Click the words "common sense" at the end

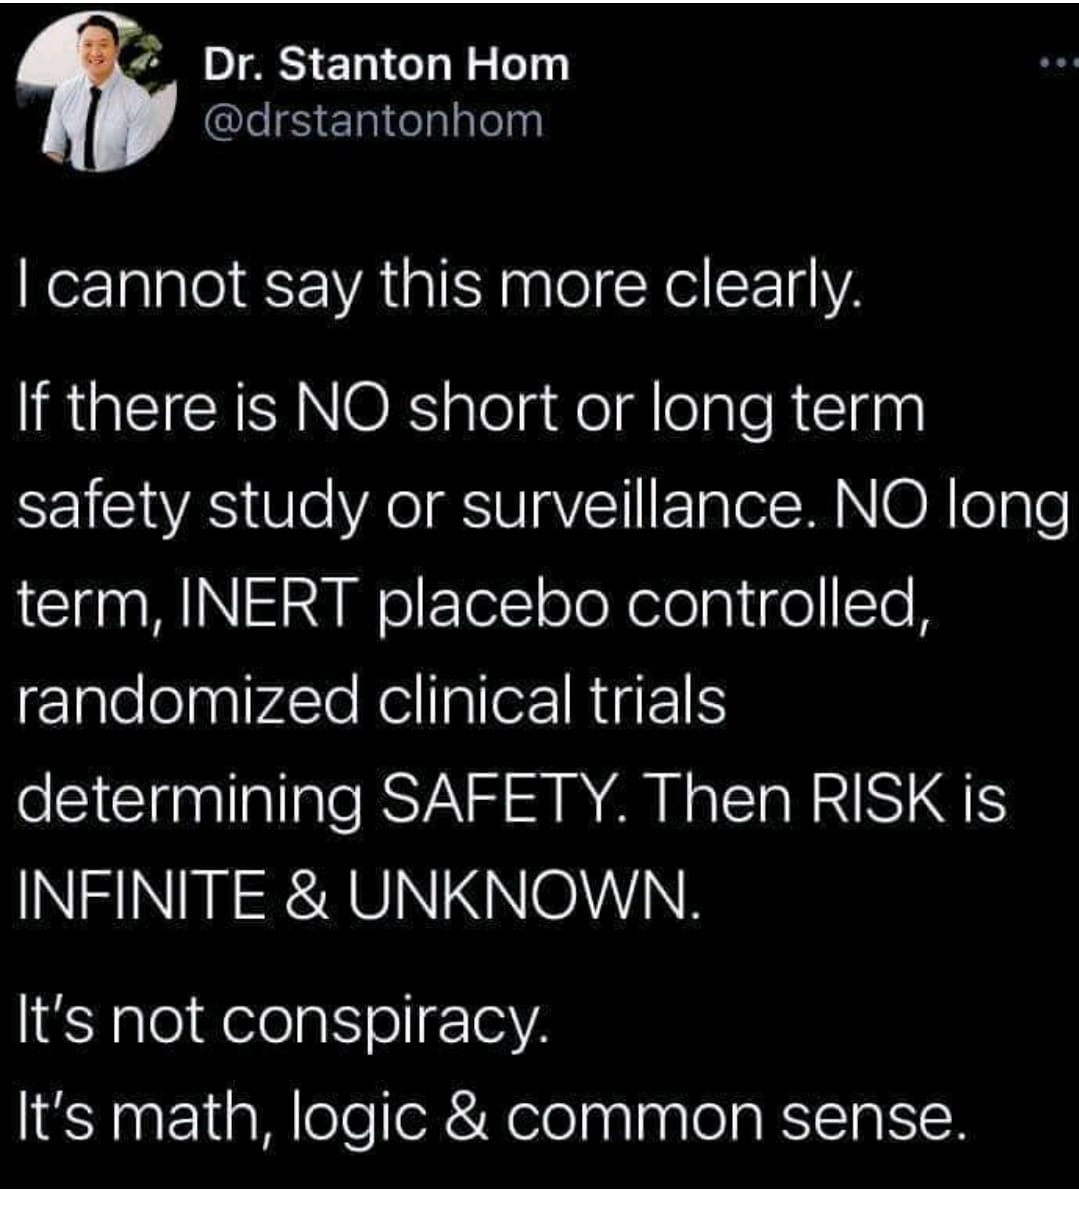tap(737, 1119)
